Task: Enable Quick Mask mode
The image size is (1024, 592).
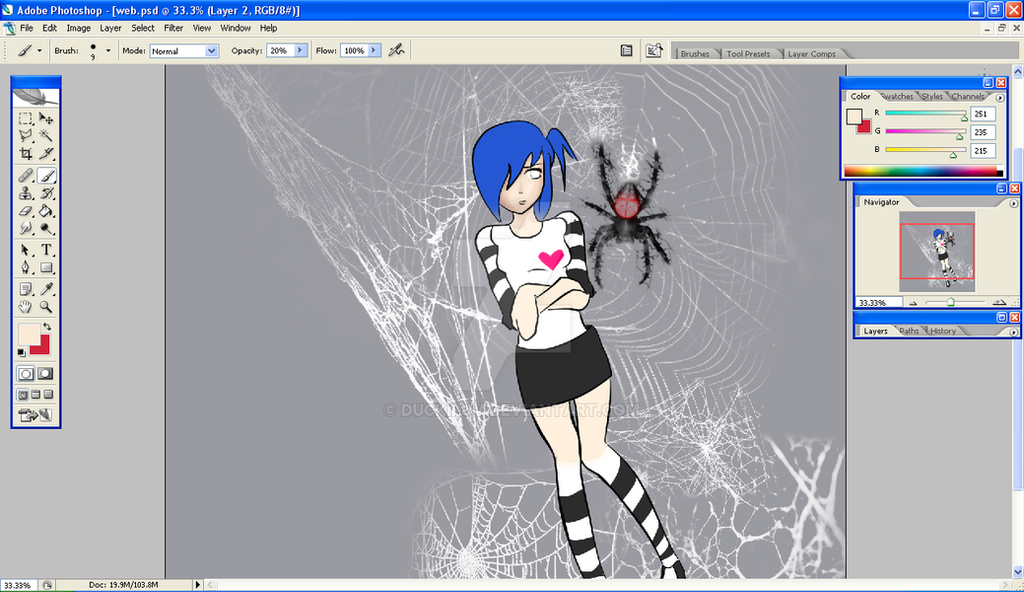Action: 46,374
